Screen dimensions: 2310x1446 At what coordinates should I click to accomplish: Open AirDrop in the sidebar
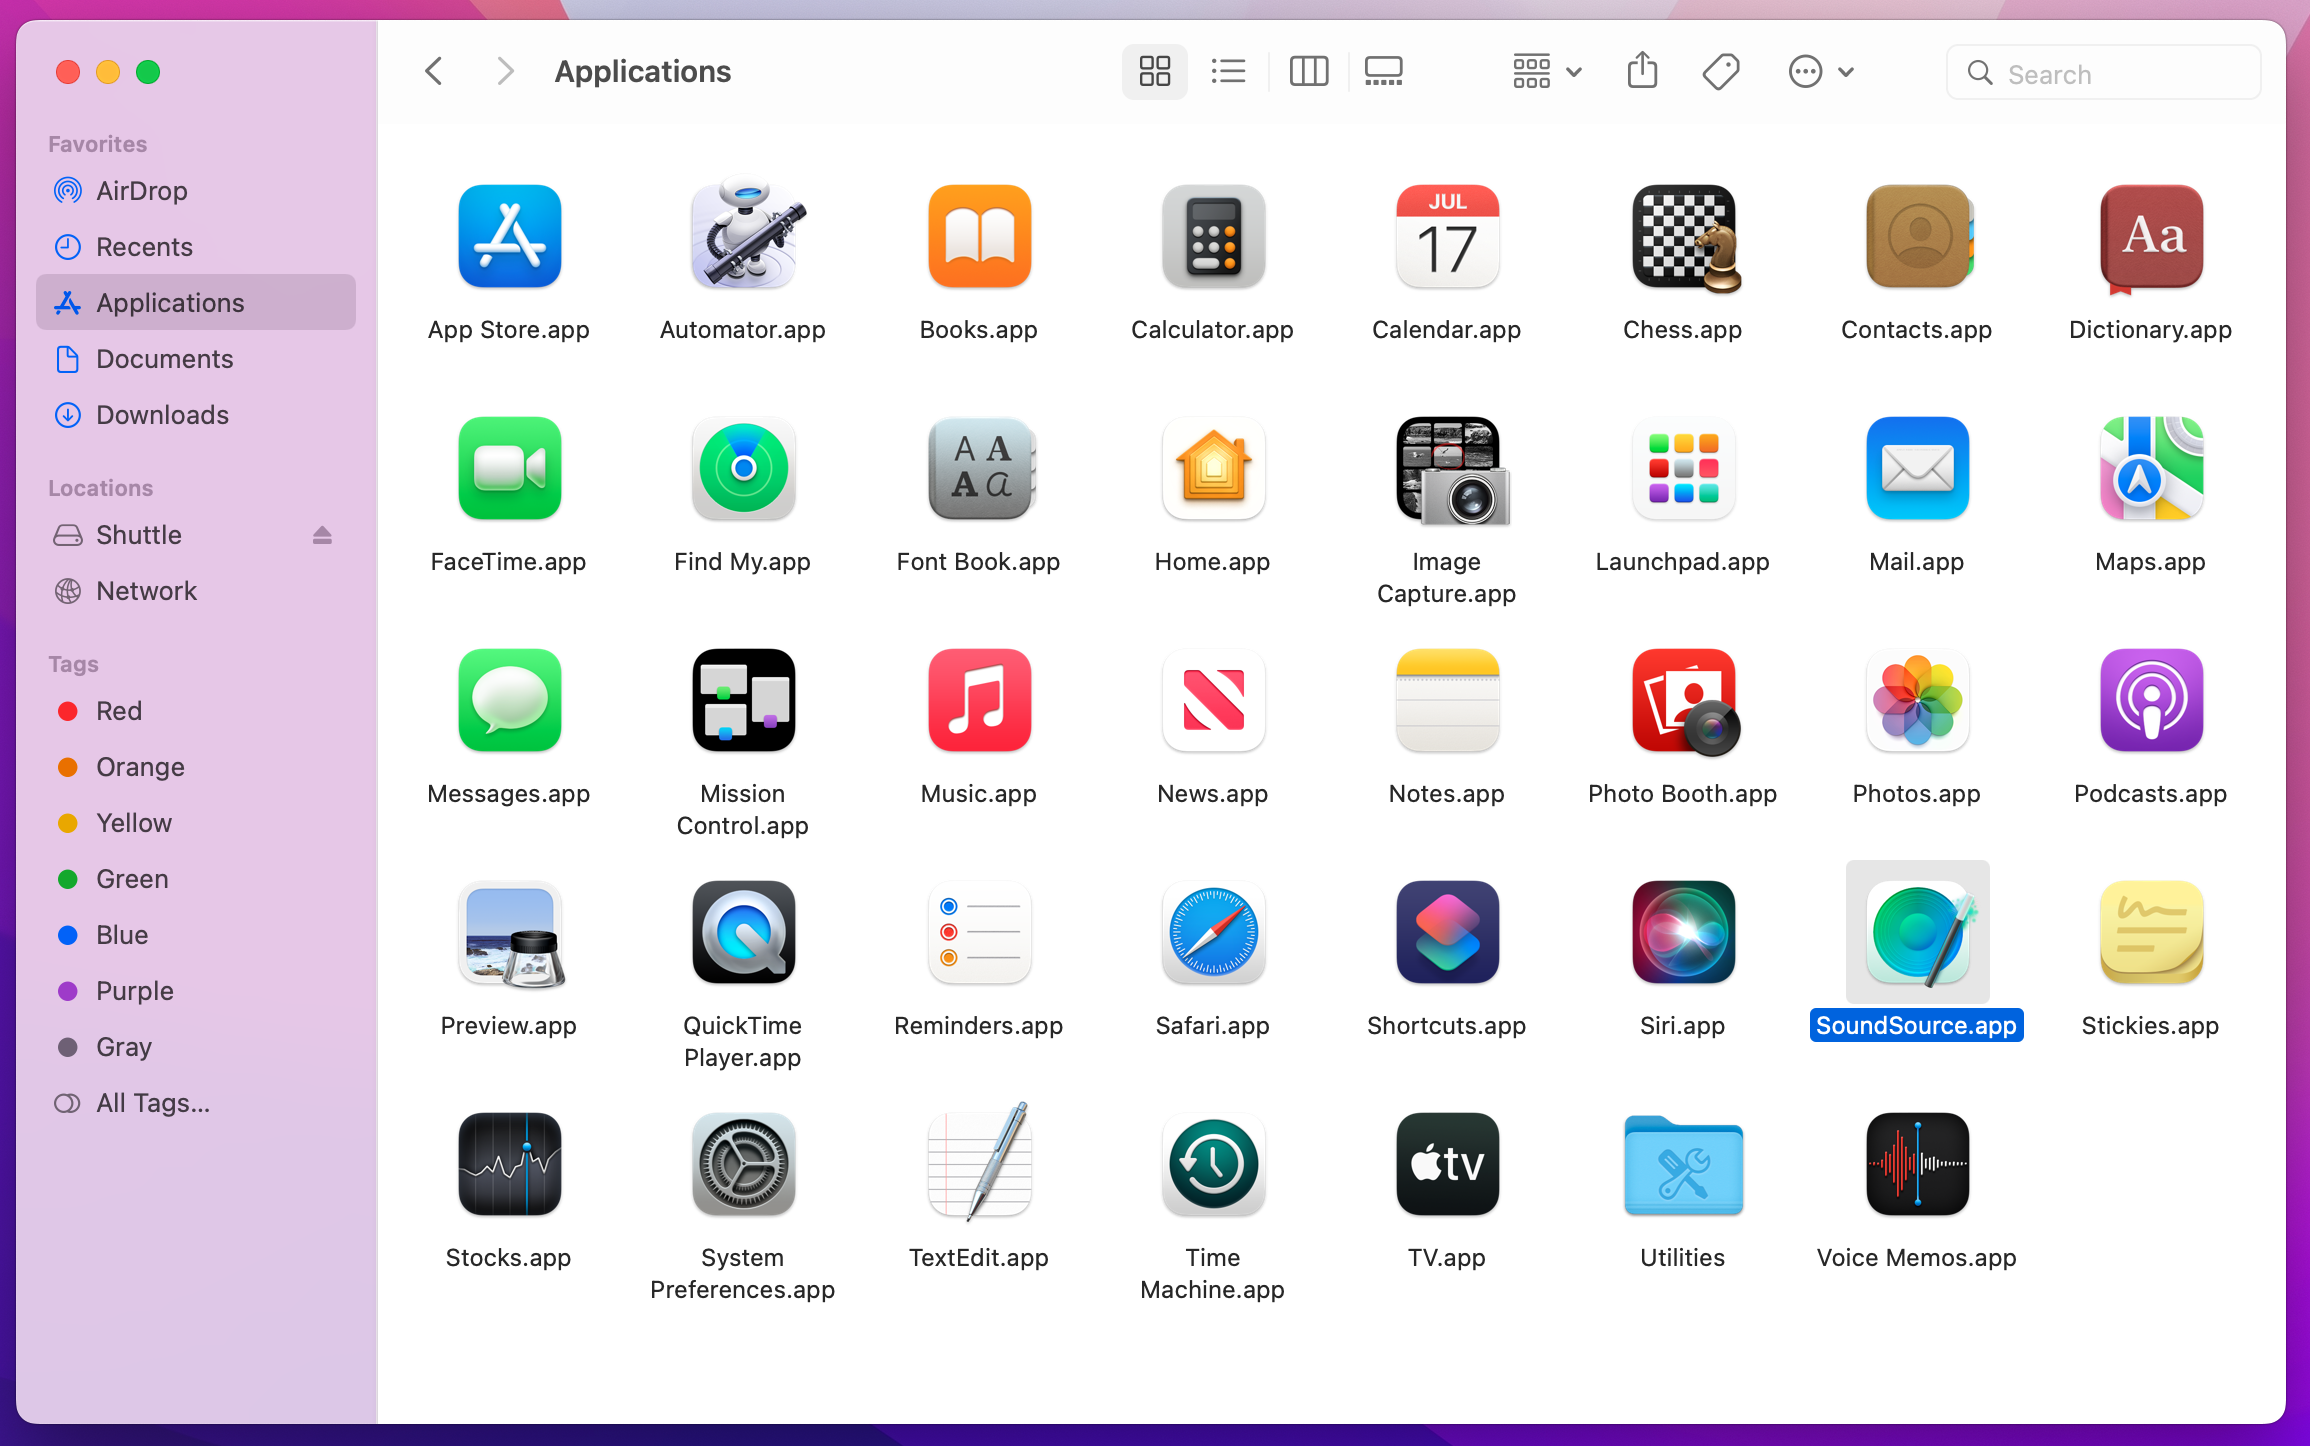[x=196, y=190]
